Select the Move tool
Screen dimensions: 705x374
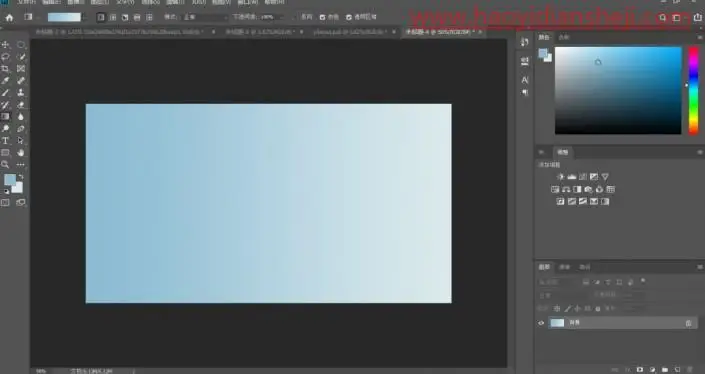(5, 45)
